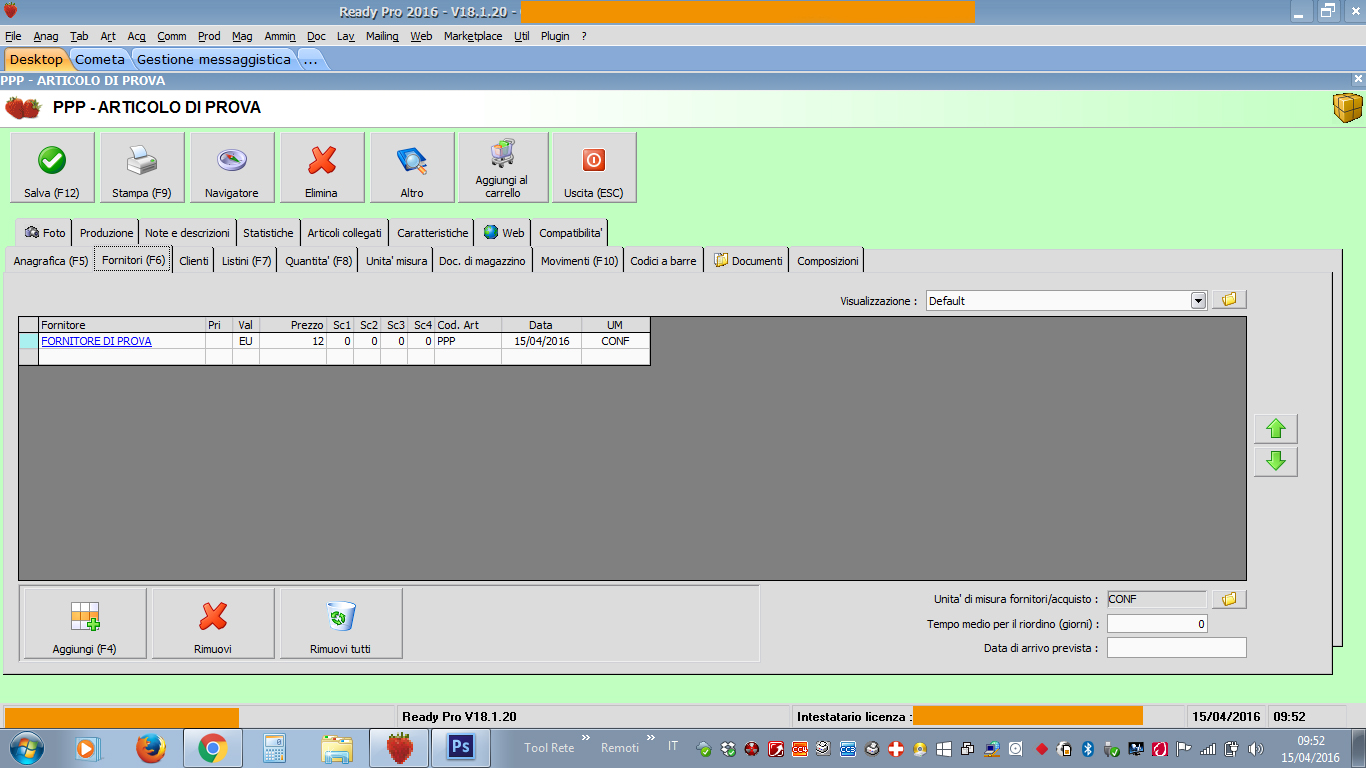Open the File menu

(13, 36)
